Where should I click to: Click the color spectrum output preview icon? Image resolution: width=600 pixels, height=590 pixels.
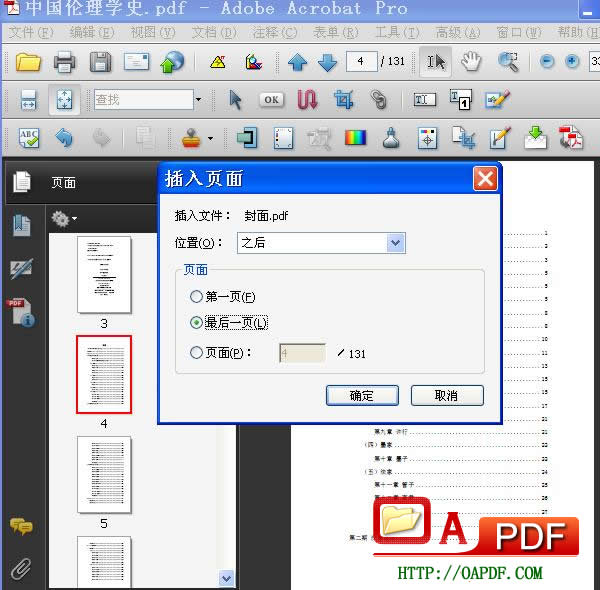[x=355, y=138]
